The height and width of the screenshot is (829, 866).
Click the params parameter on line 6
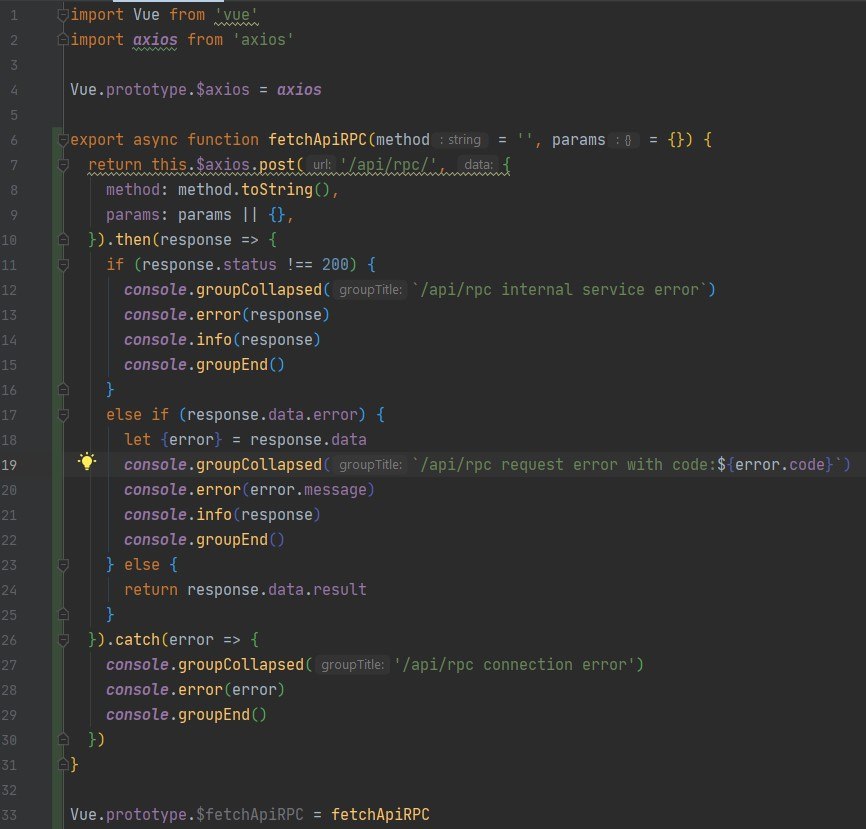pyautogui.click(x=578, y=140)
